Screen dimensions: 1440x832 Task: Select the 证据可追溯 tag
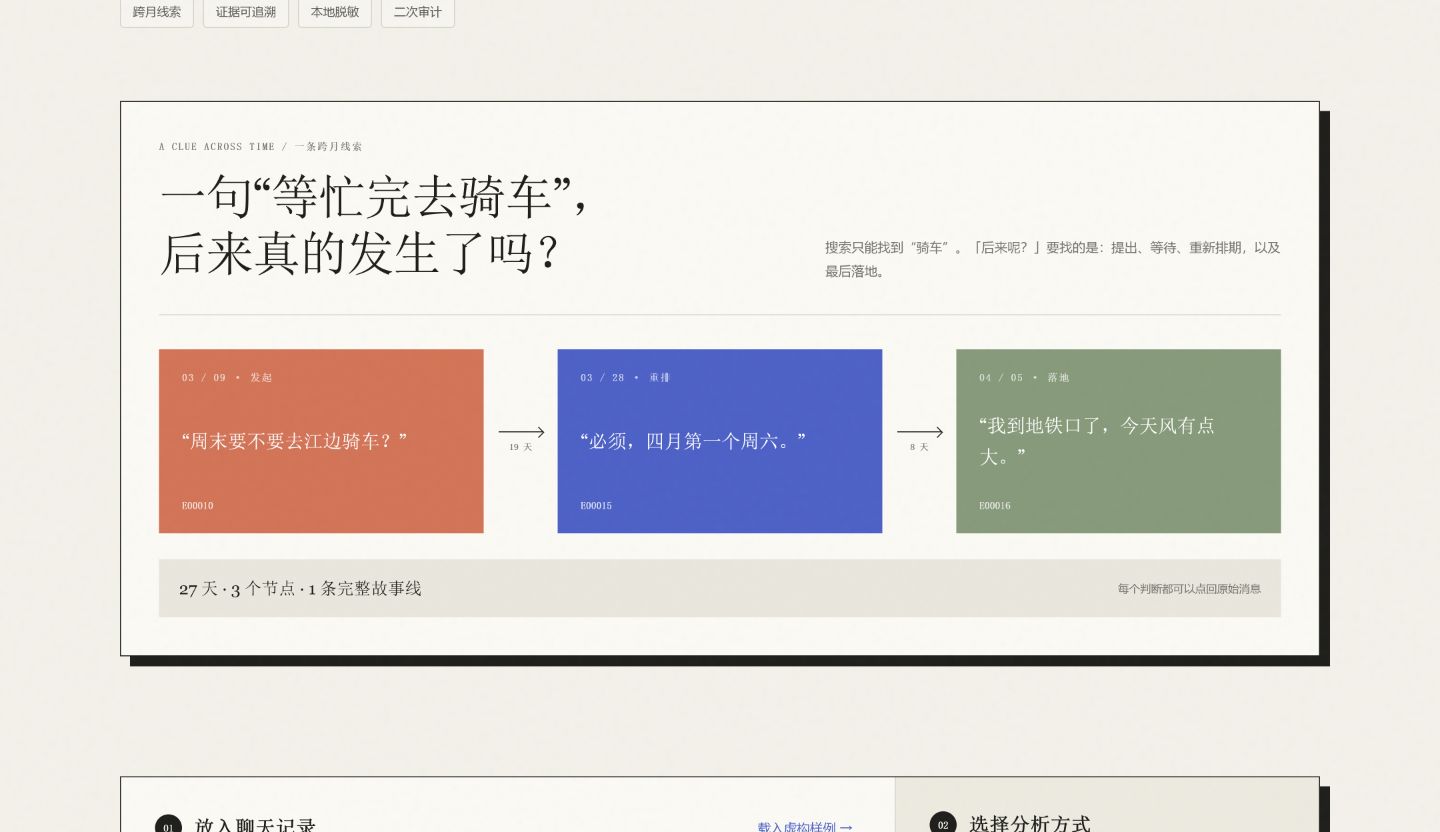tap(246, 12)
